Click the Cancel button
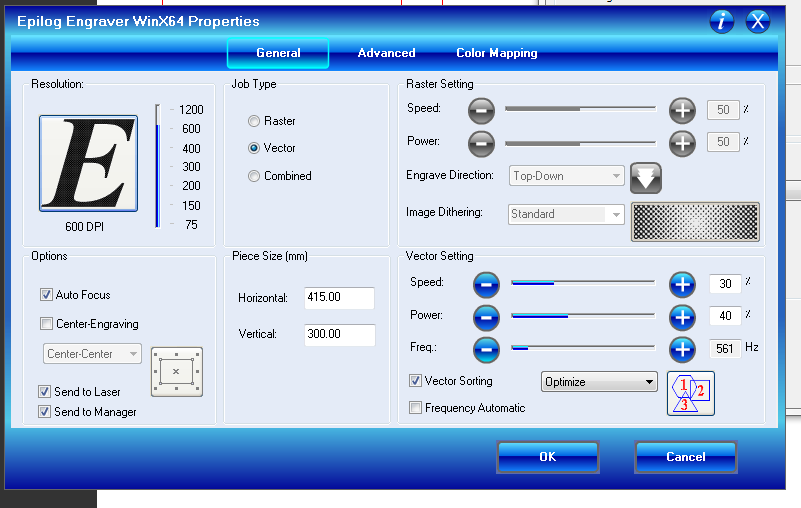Screen dimensions: 801x508 (x=686, y=457)
